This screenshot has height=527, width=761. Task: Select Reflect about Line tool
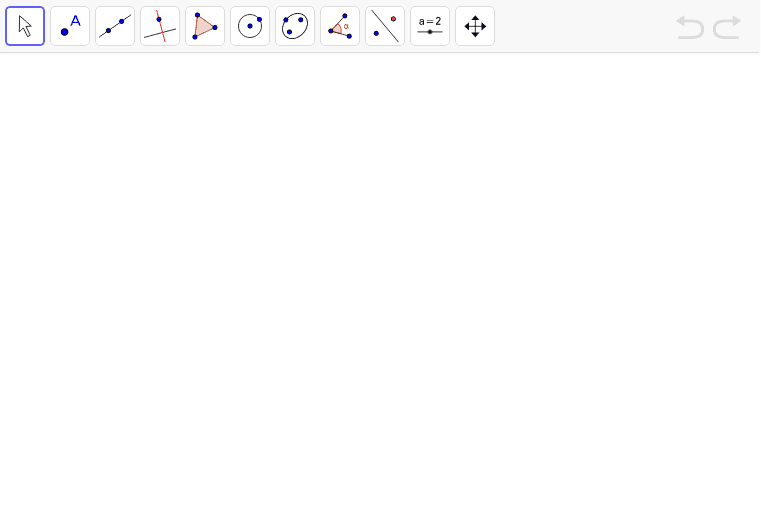(x=385, y=26)
